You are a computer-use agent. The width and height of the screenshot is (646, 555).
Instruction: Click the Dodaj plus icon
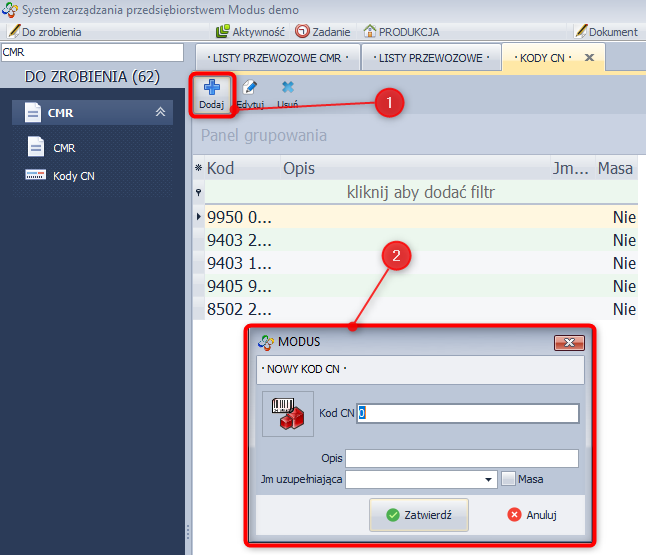(211, 87)
